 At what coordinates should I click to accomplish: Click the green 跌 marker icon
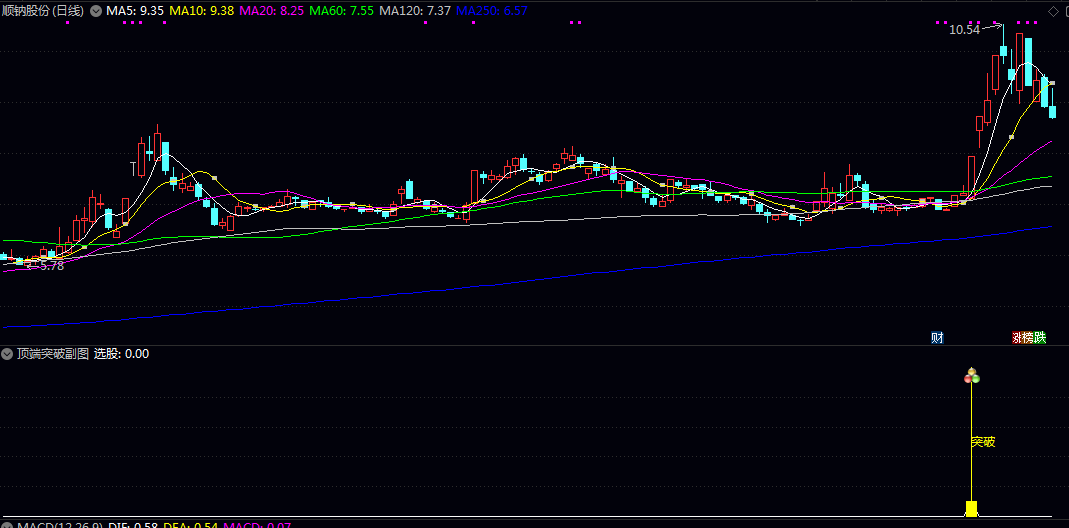click(x=1040, y=337)
